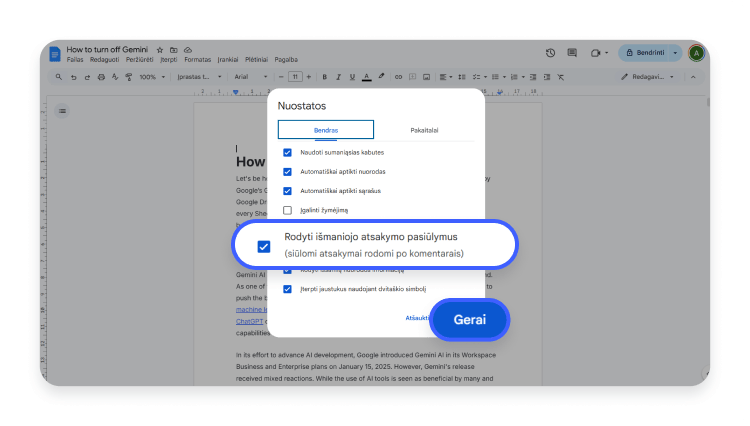Check the cloud save status icon

point(188,50)
